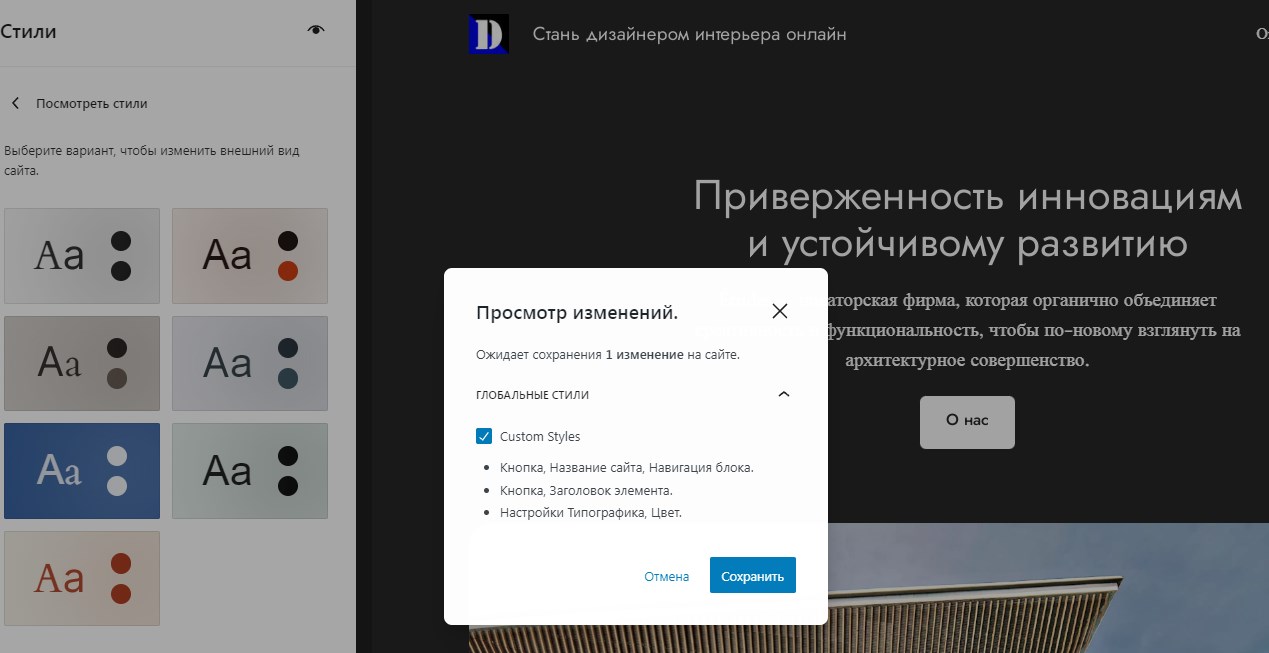This screenshot has width=1269, height=653.
Task: Click the Глобальные стили section header
Action: point(532,395)
